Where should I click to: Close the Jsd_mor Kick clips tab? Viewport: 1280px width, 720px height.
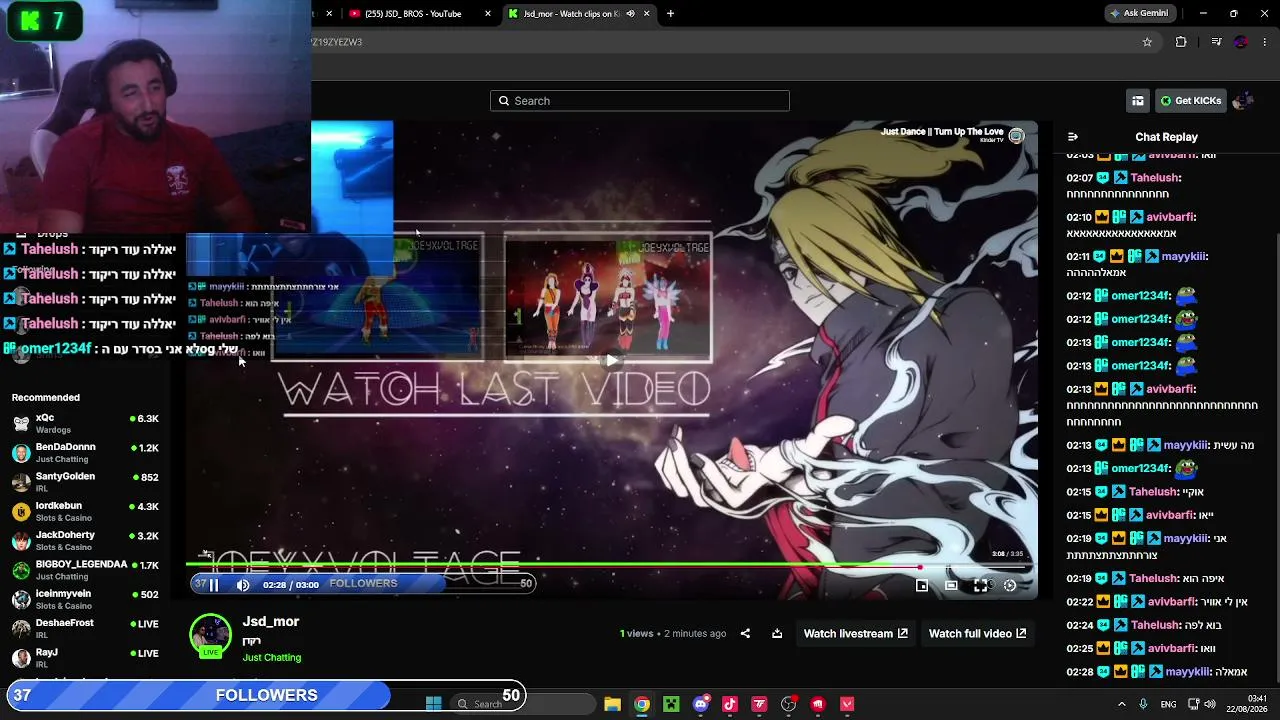(646, 14)
